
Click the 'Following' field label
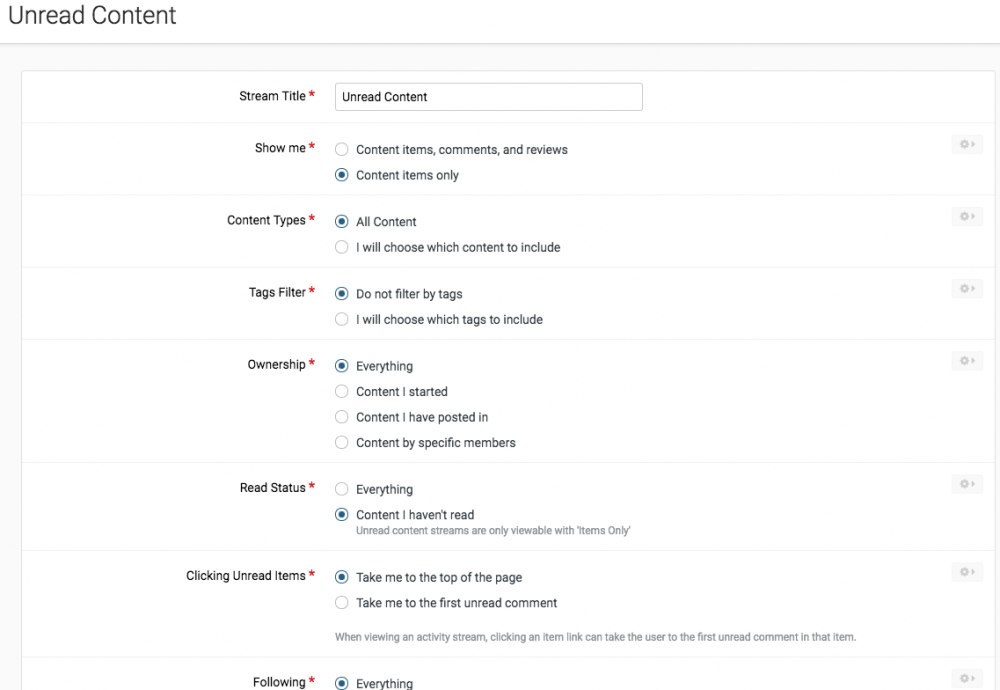[279, 682]
